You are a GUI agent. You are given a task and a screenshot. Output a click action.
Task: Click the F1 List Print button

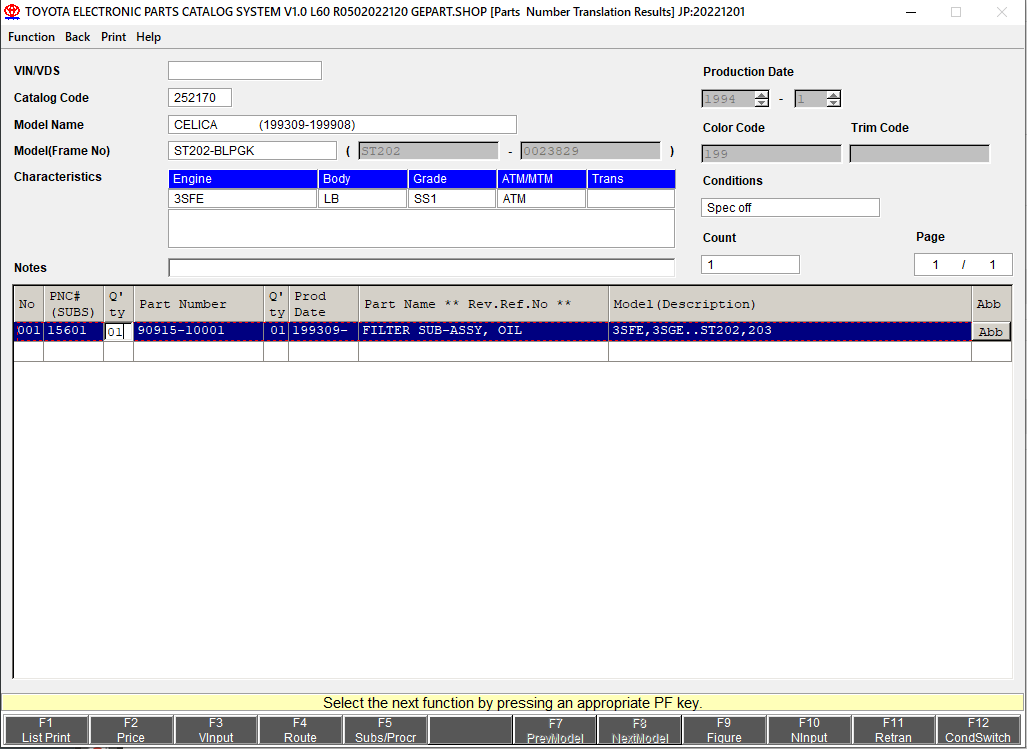tap(46, 730)
